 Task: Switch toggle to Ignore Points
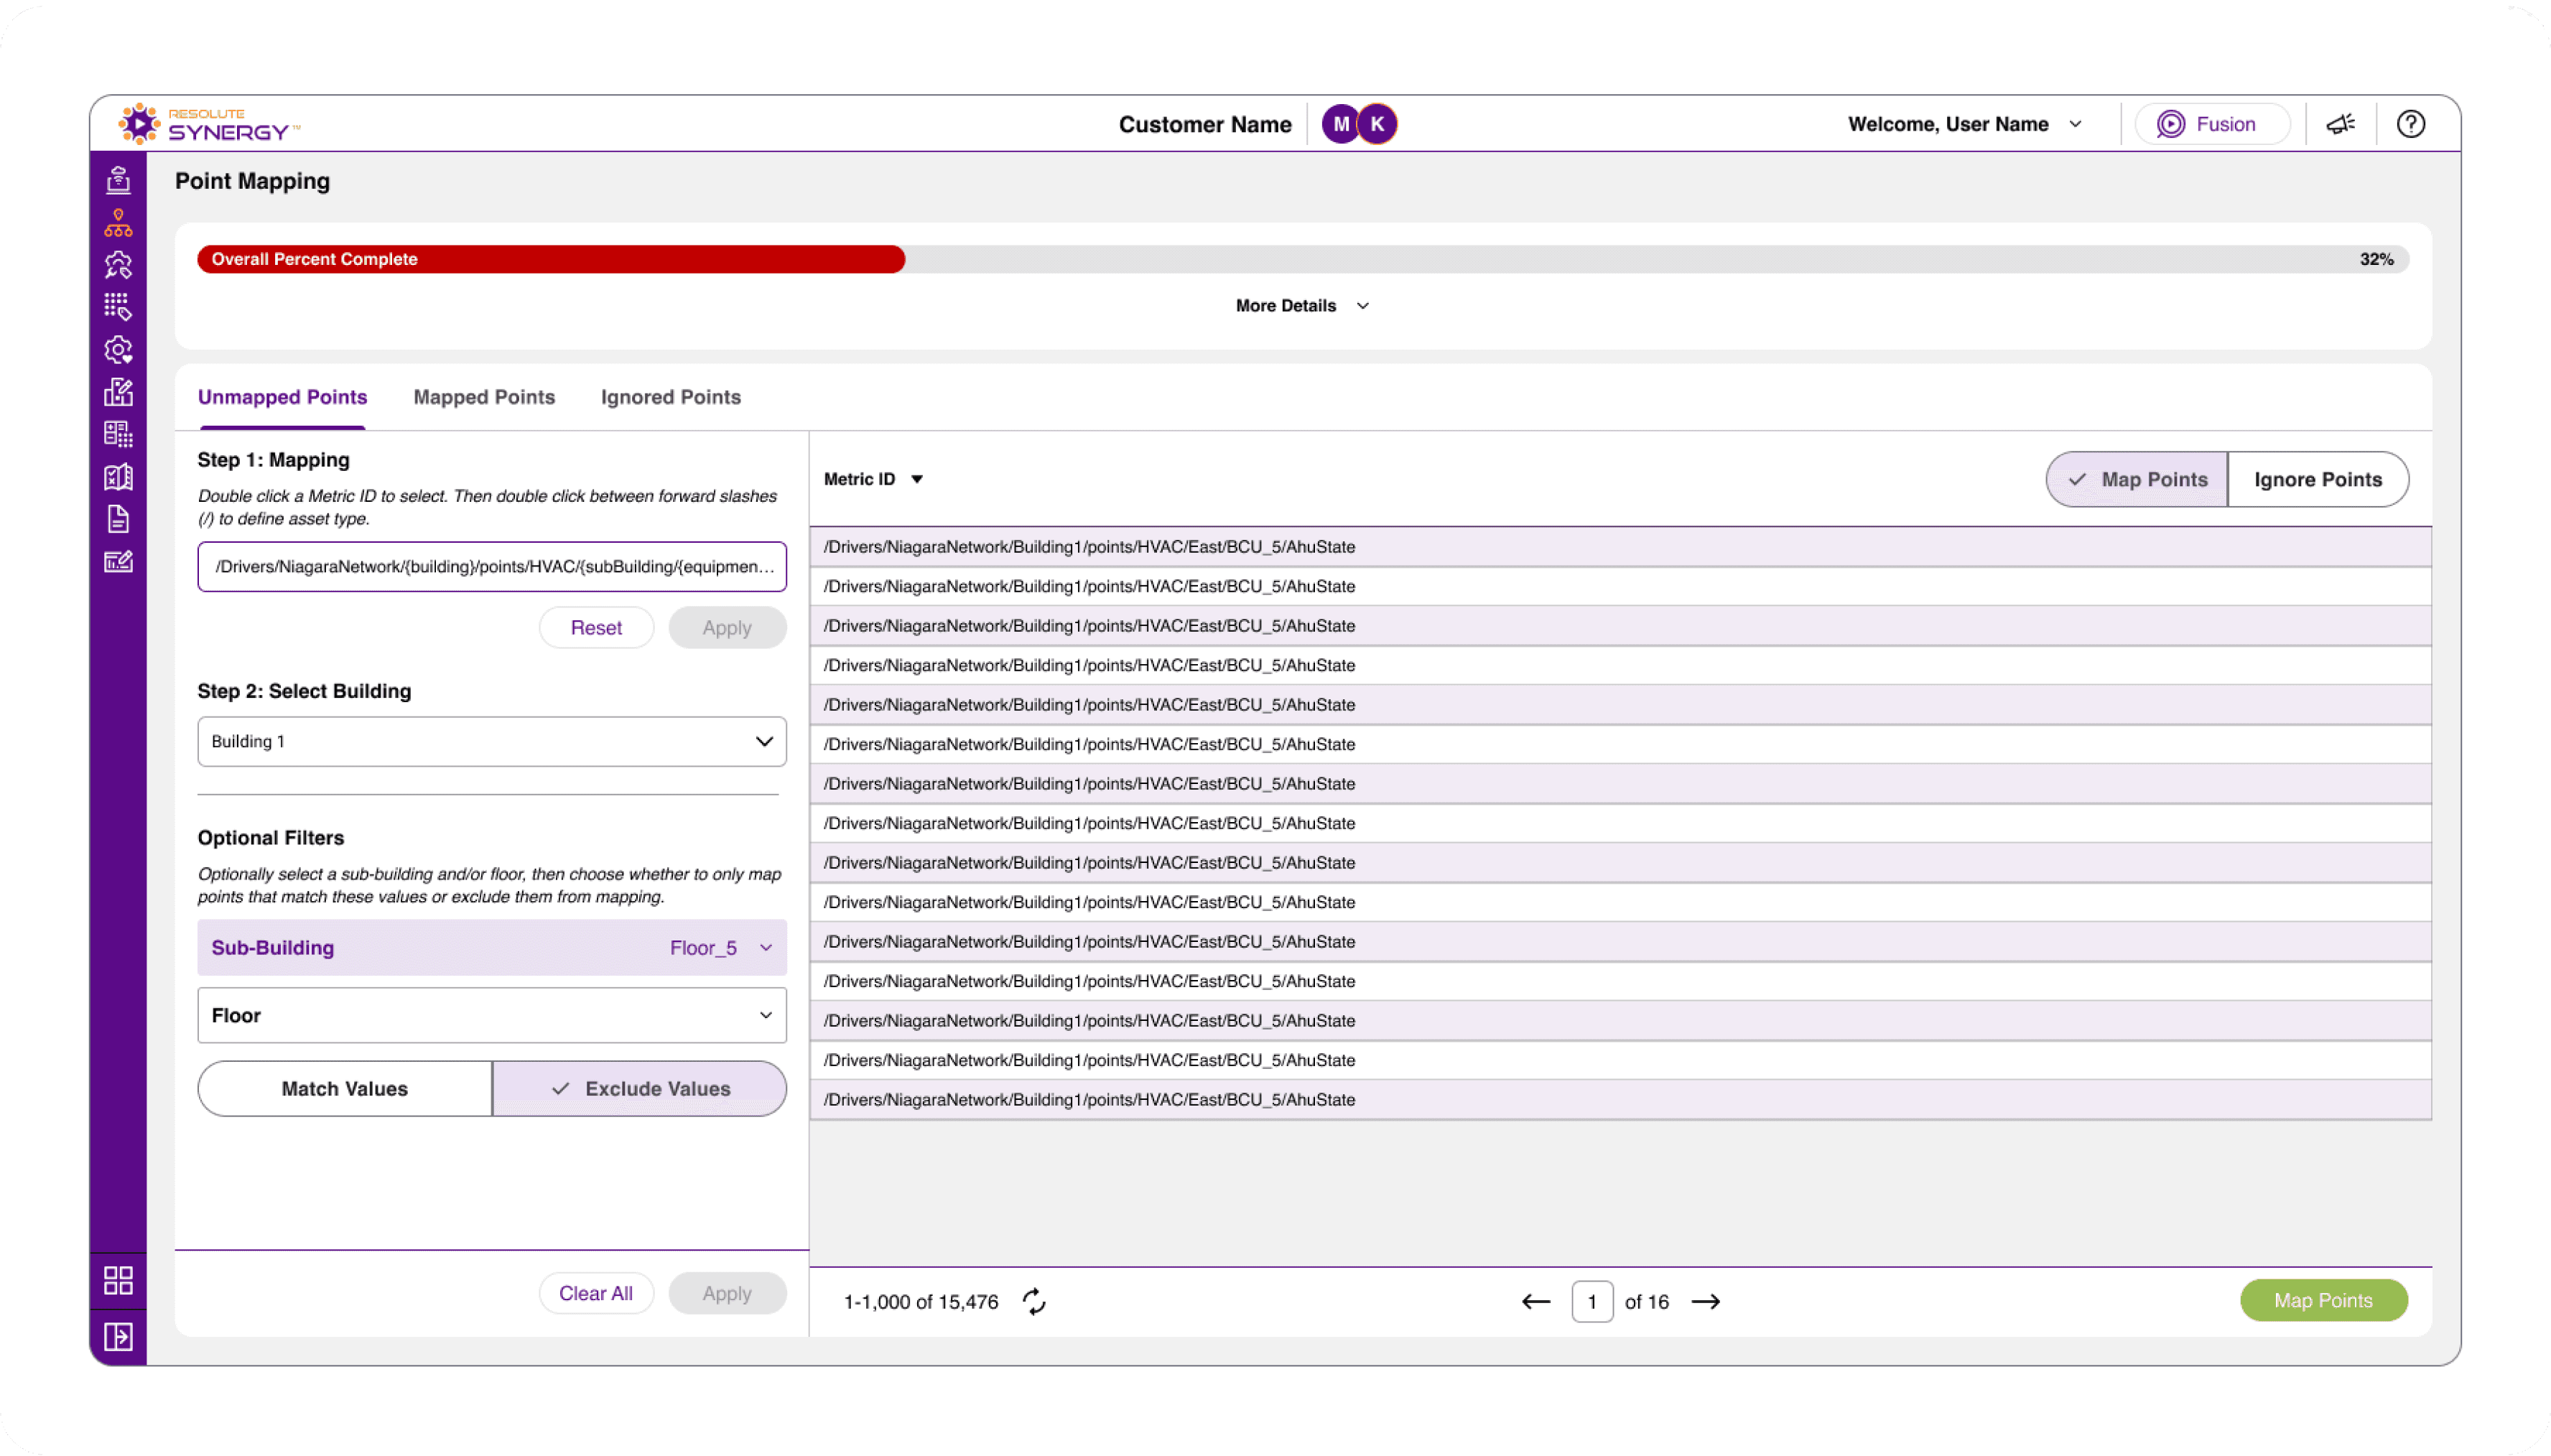(2317, 479)
